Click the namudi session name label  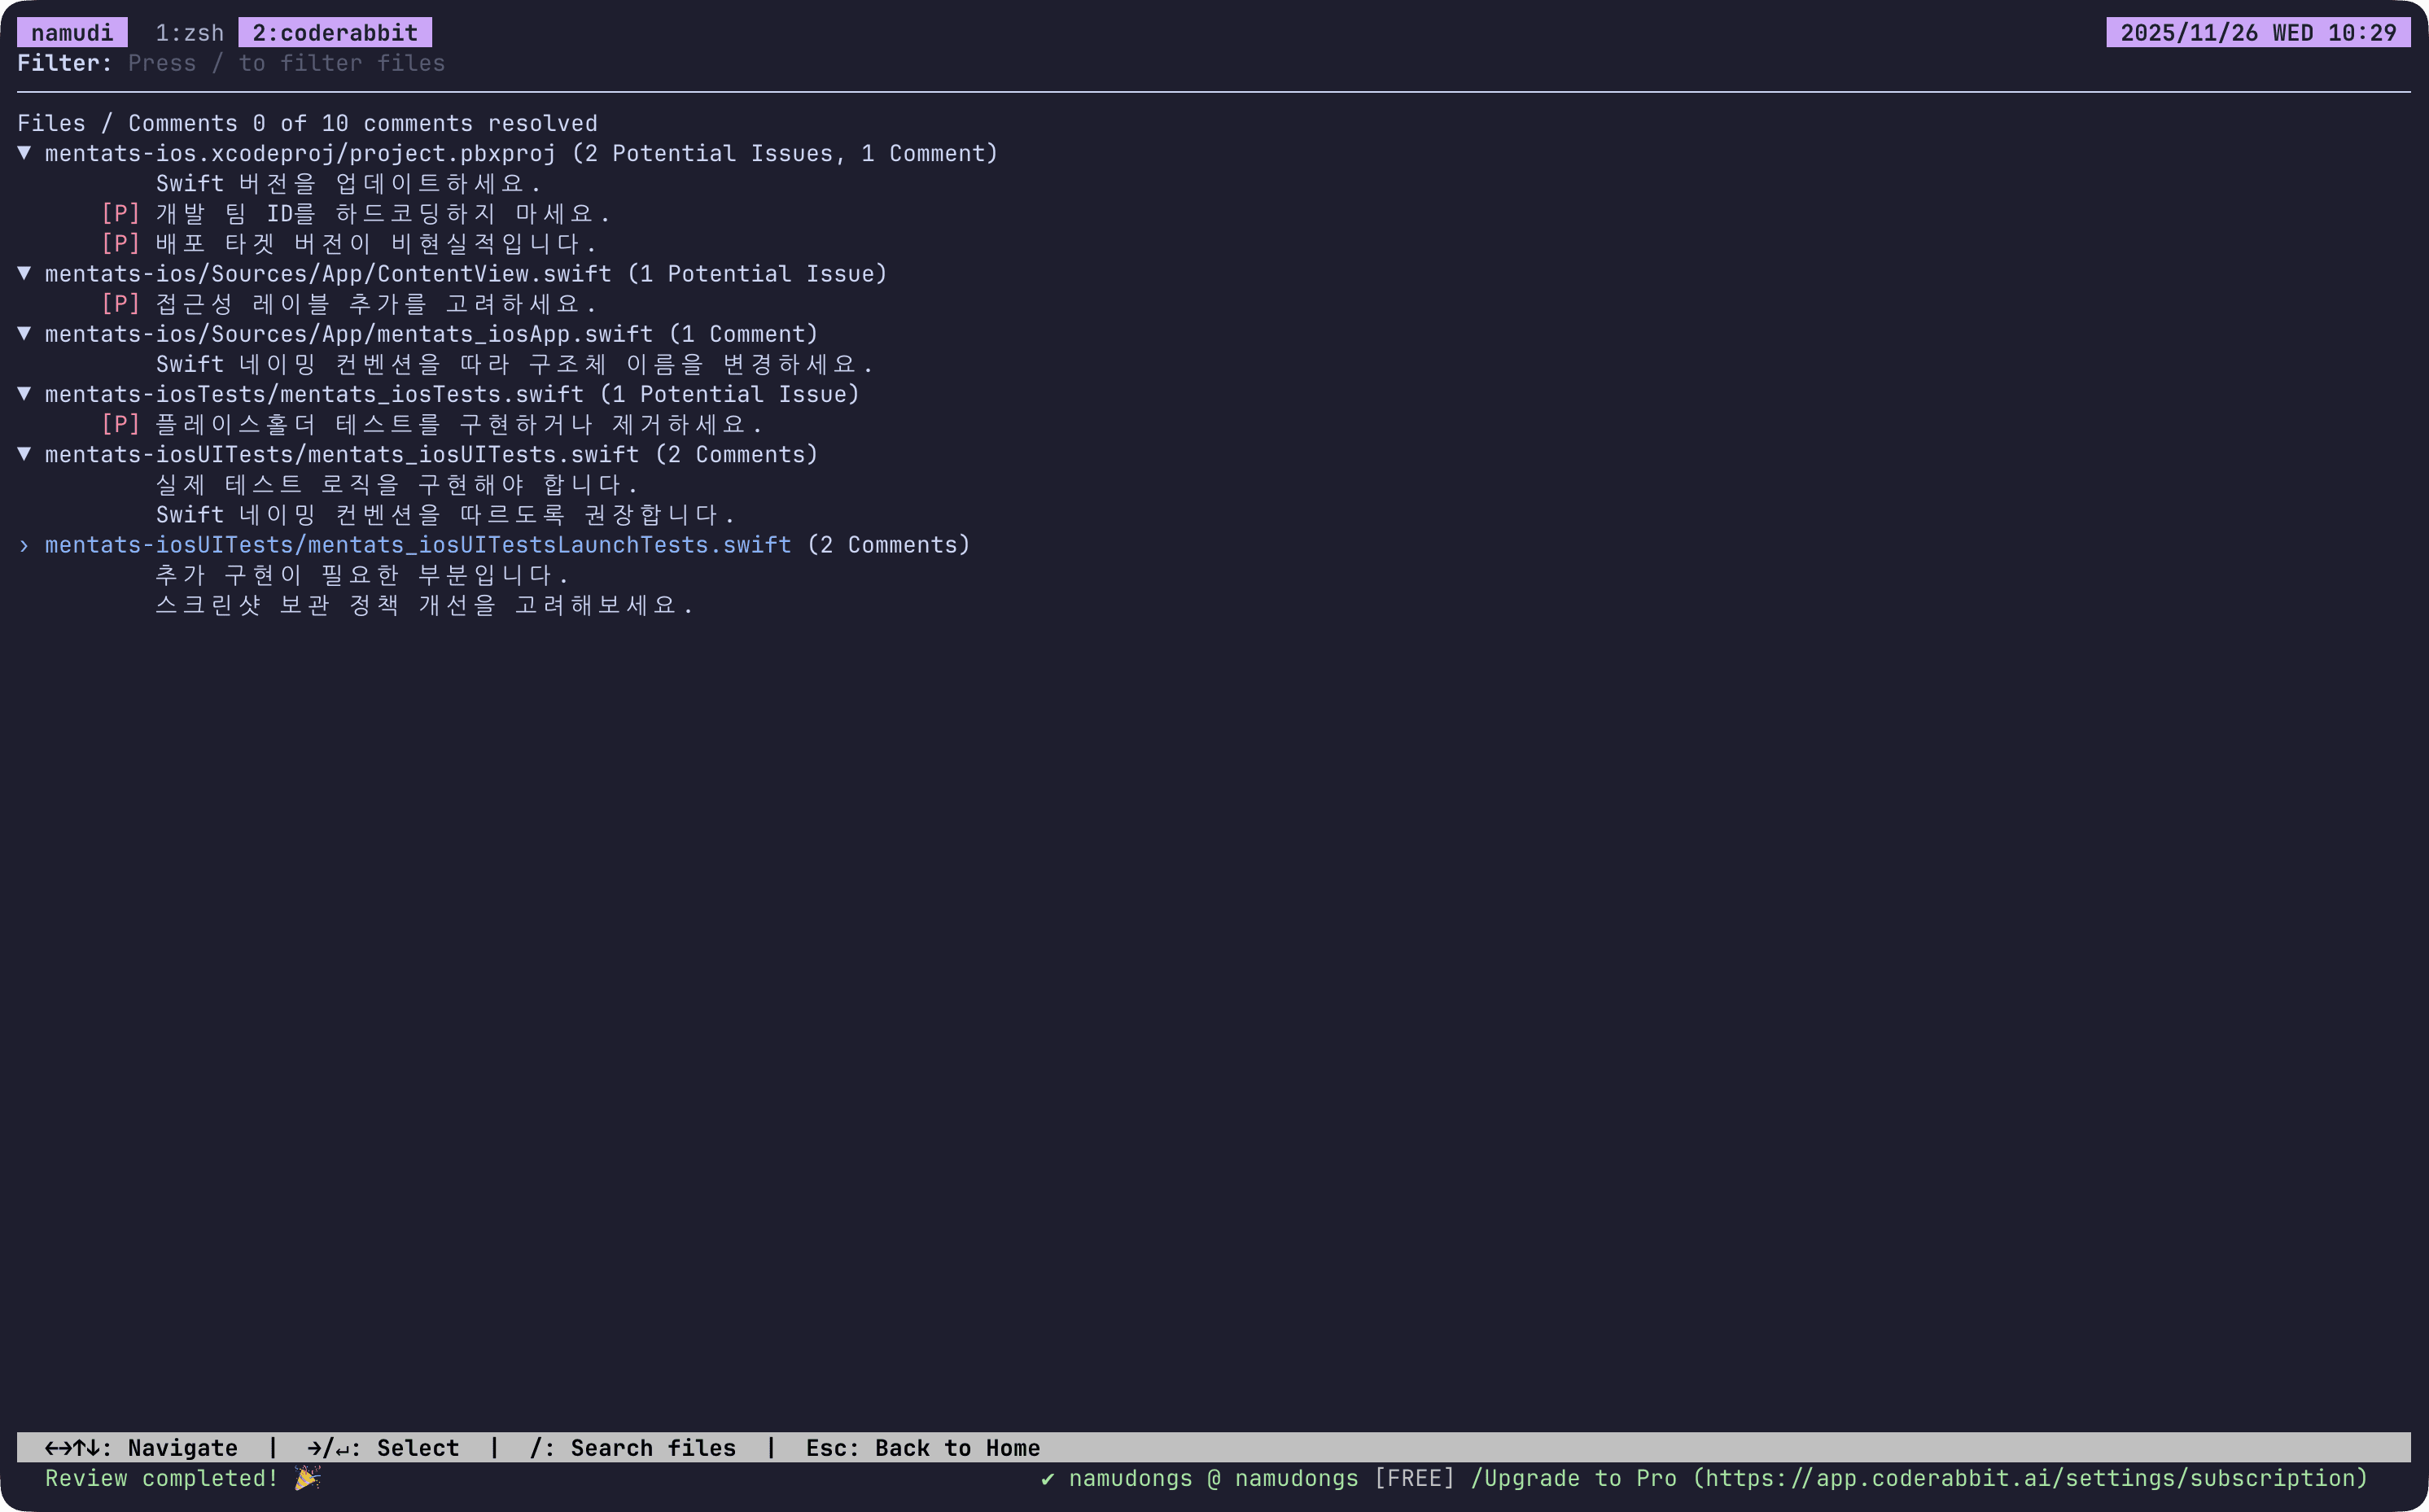pyautogui.click(x=72, y=33)
